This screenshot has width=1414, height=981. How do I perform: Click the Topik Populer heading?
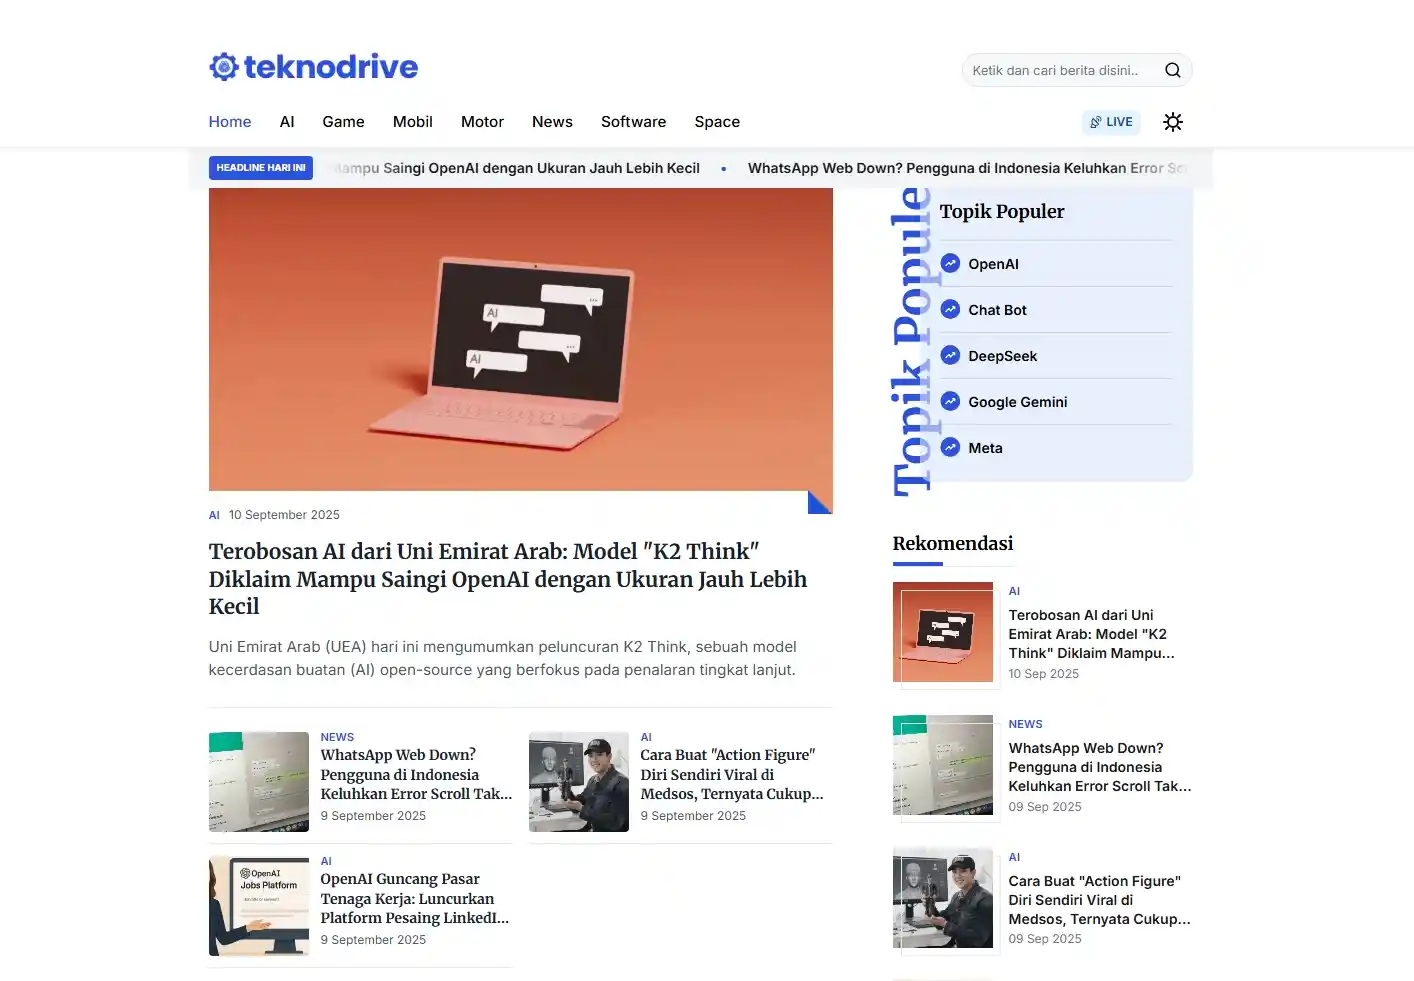coord(1002,211)
